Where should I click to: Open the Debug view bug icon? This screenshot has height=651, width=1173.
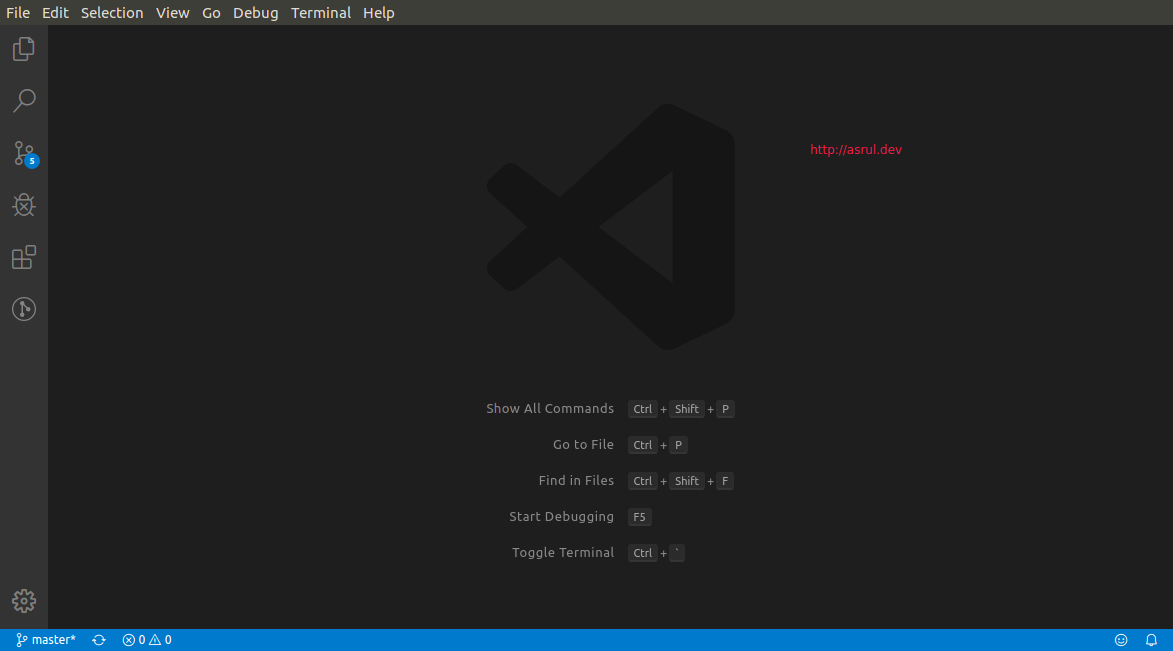coord(24,205)
